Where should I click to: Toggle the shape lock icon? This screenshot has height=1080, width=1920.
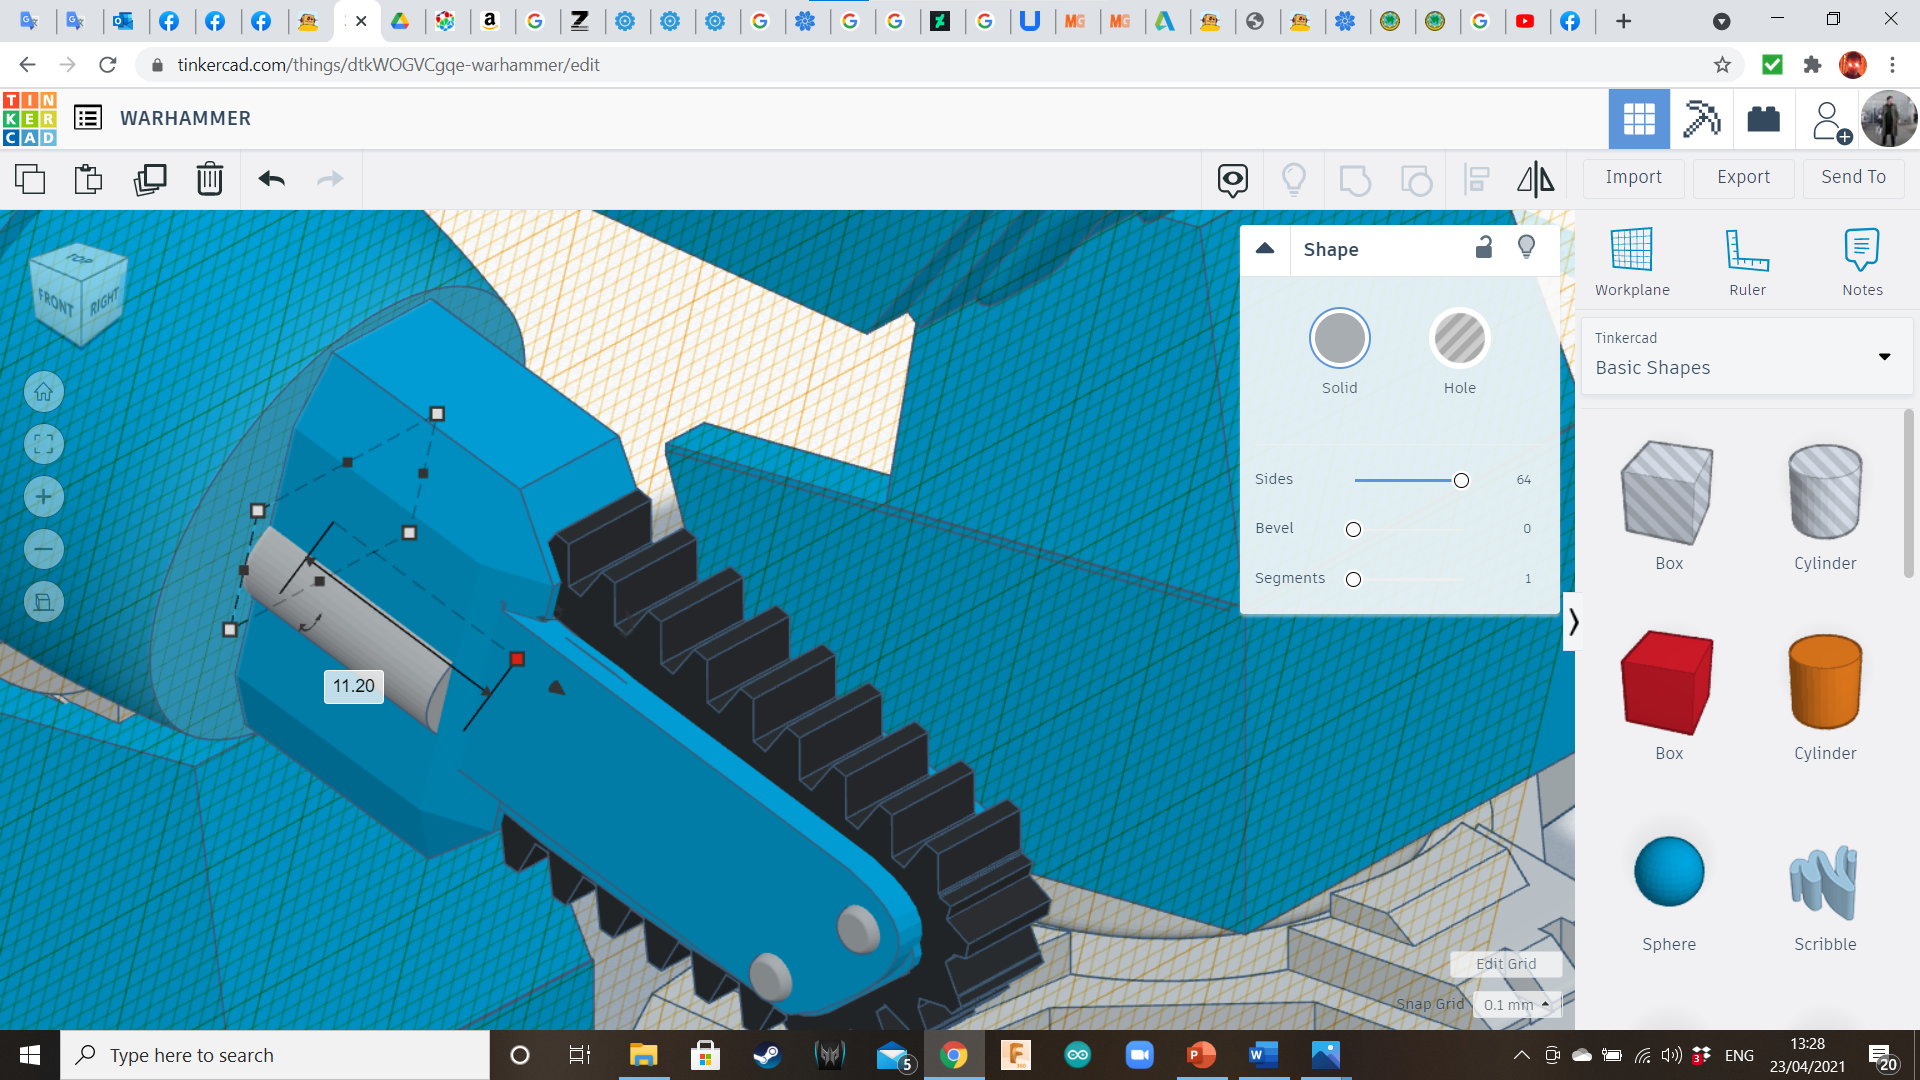(1484, 248)
